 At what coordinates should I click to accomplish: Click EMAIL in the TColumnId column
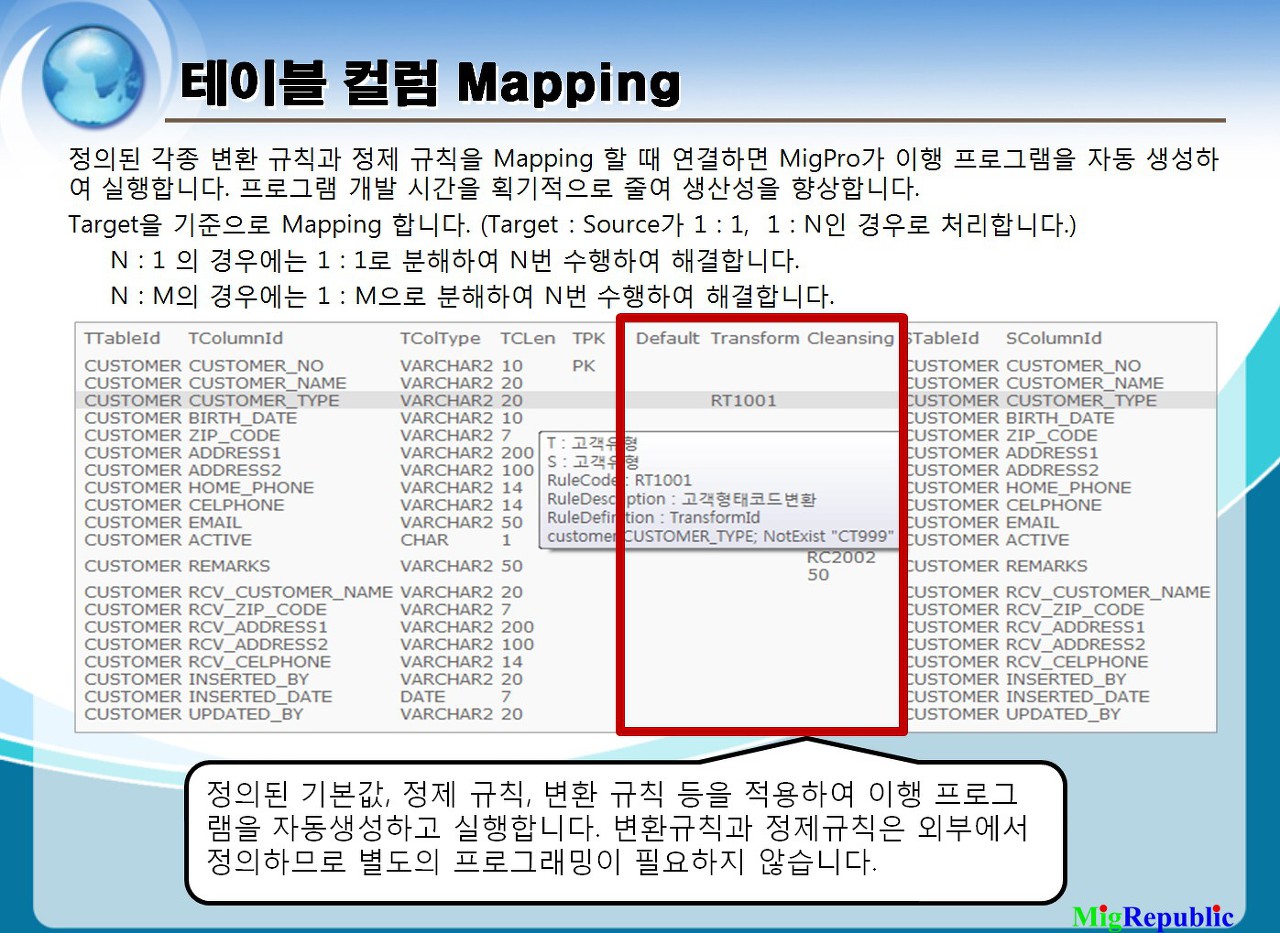click(x=215, y=522)
